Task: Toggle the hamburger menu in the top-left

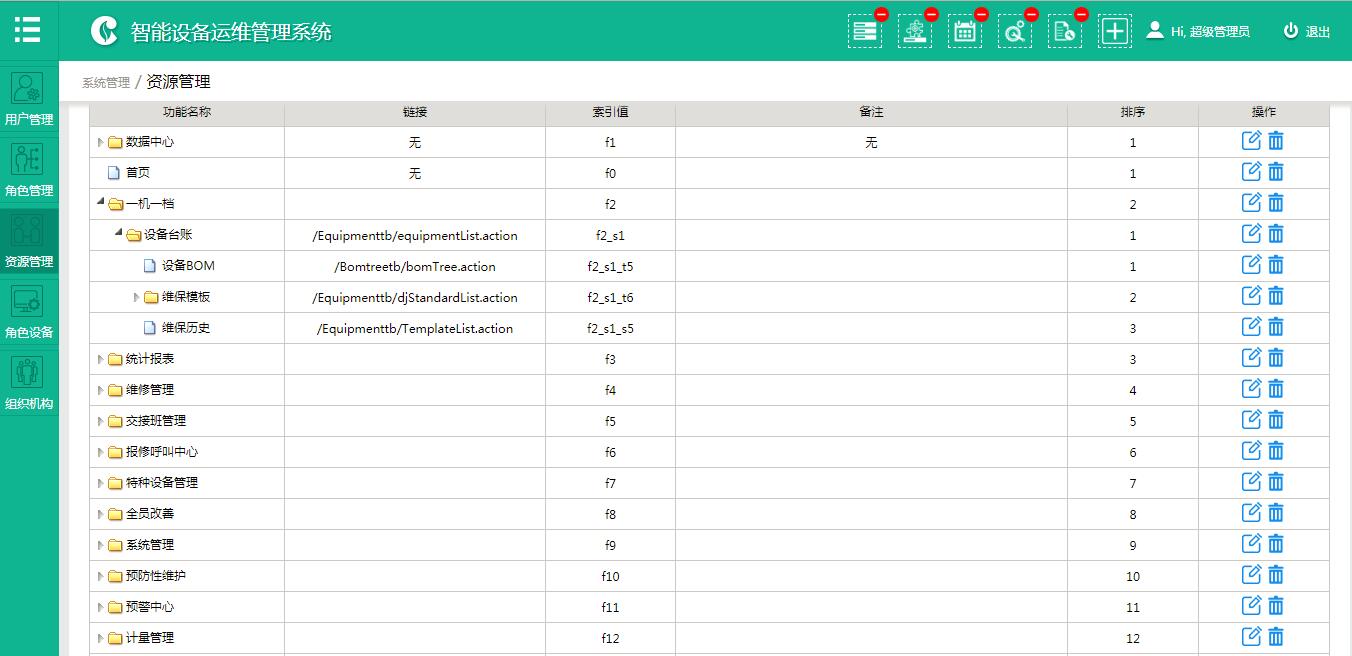Action: pyautogui.click(x=28, y=29)
